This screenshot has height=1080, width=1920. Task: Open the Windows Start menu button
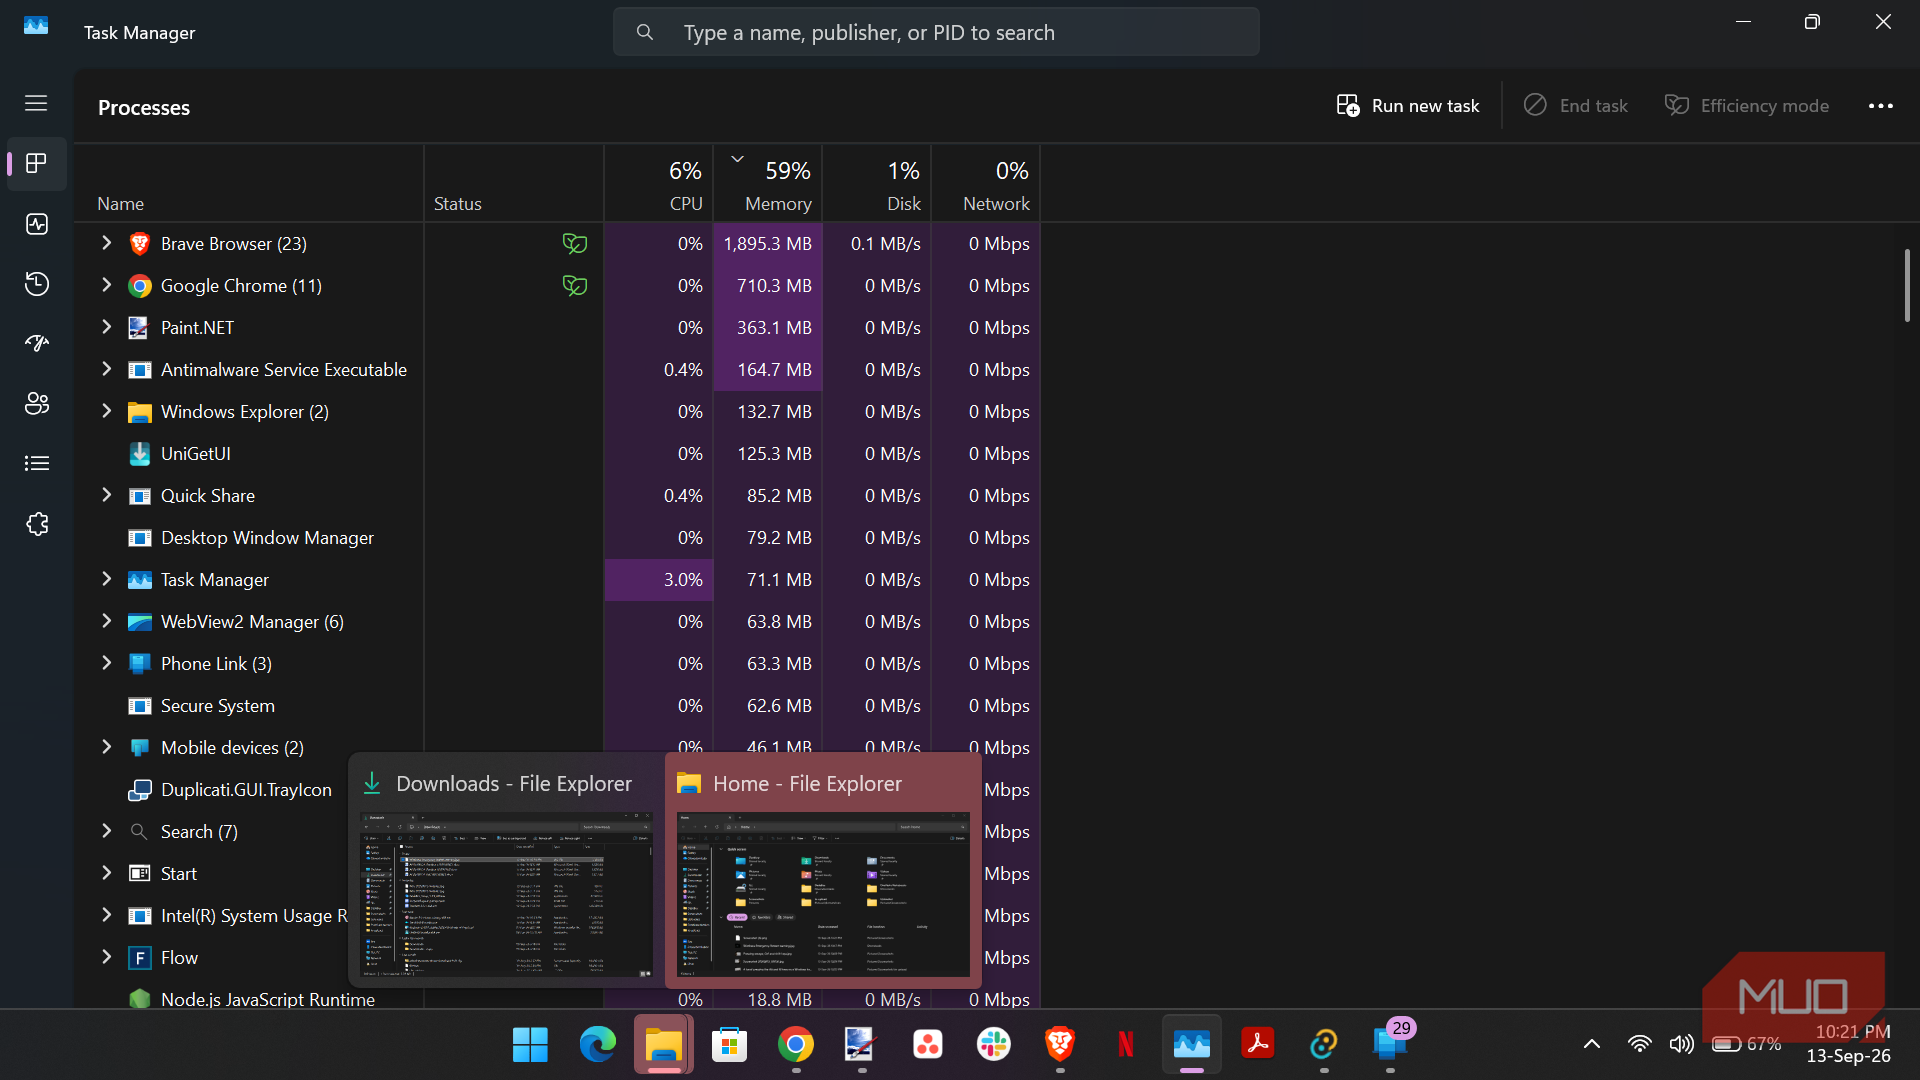[x=530, y=1045]
